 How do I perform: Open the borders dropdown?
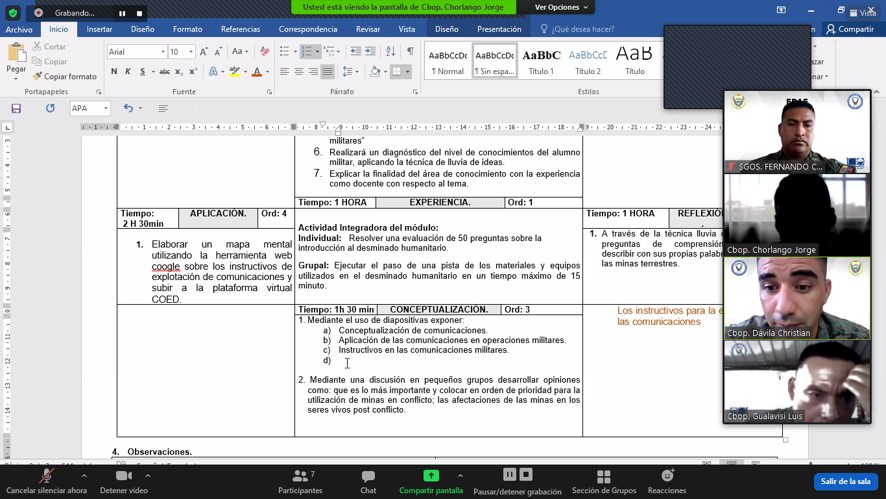pos(407,71)
